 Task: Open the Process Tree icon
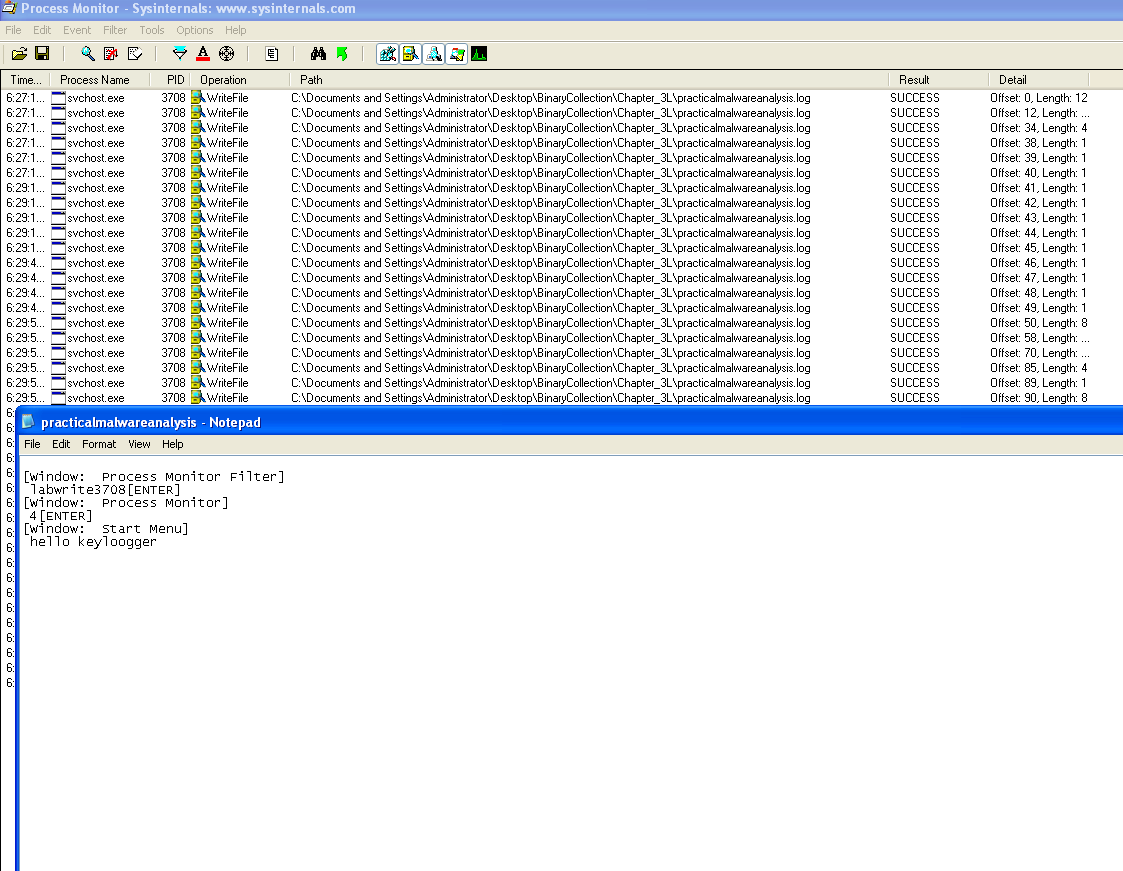[x=271, y=54]
